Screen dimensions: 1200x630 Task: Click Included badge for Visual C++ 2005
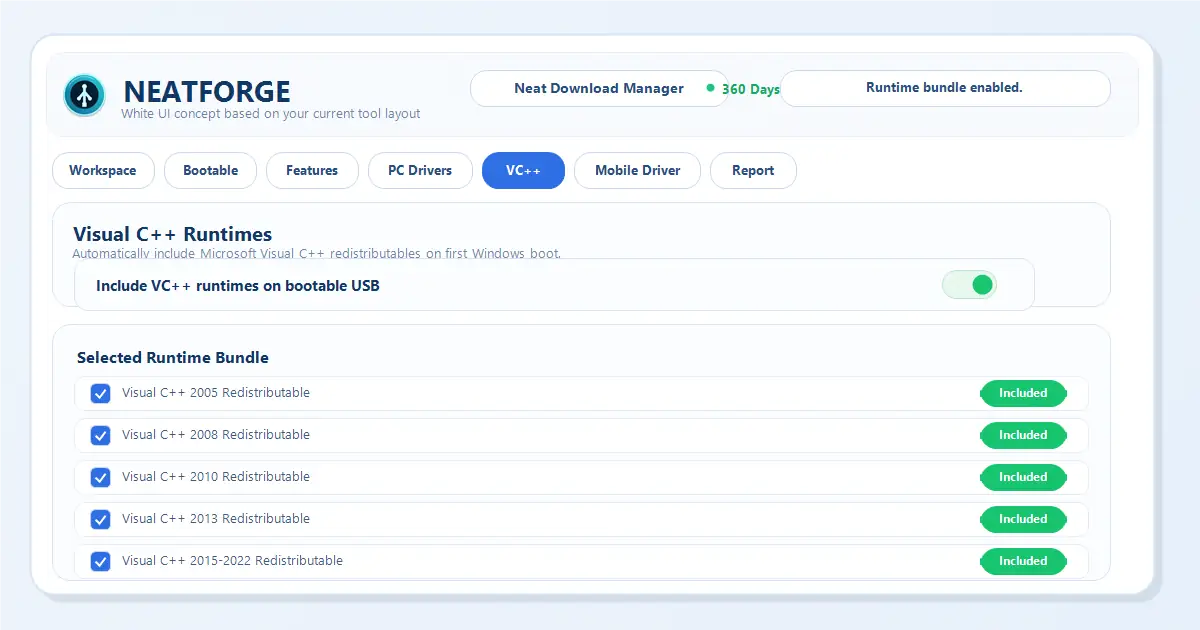point(1023,393)
